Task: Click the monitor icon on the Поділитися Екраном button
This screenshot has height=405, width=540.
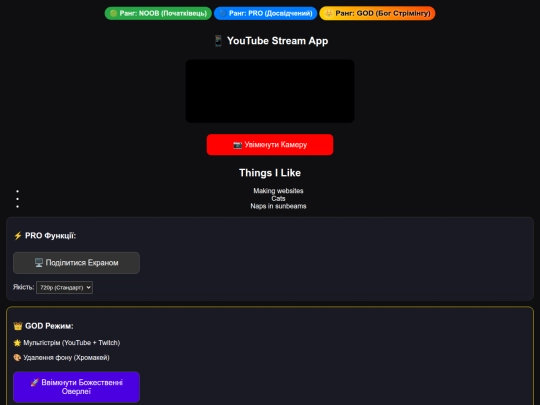Action: pyautogui.click(x=39, y=263)
